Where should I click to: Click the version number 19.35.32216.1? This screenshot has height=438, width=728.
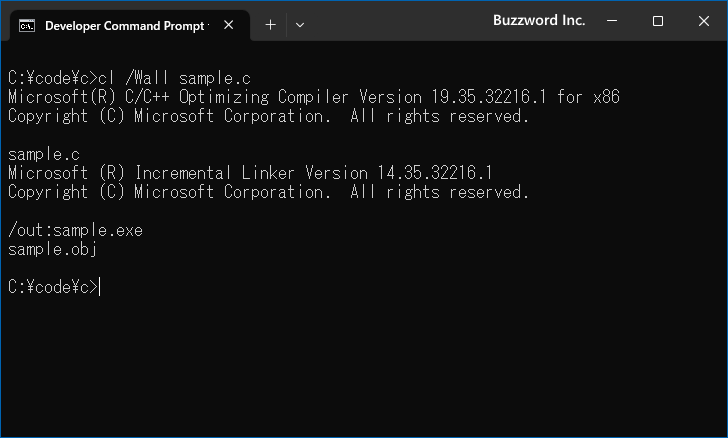(x=489, y=97)
